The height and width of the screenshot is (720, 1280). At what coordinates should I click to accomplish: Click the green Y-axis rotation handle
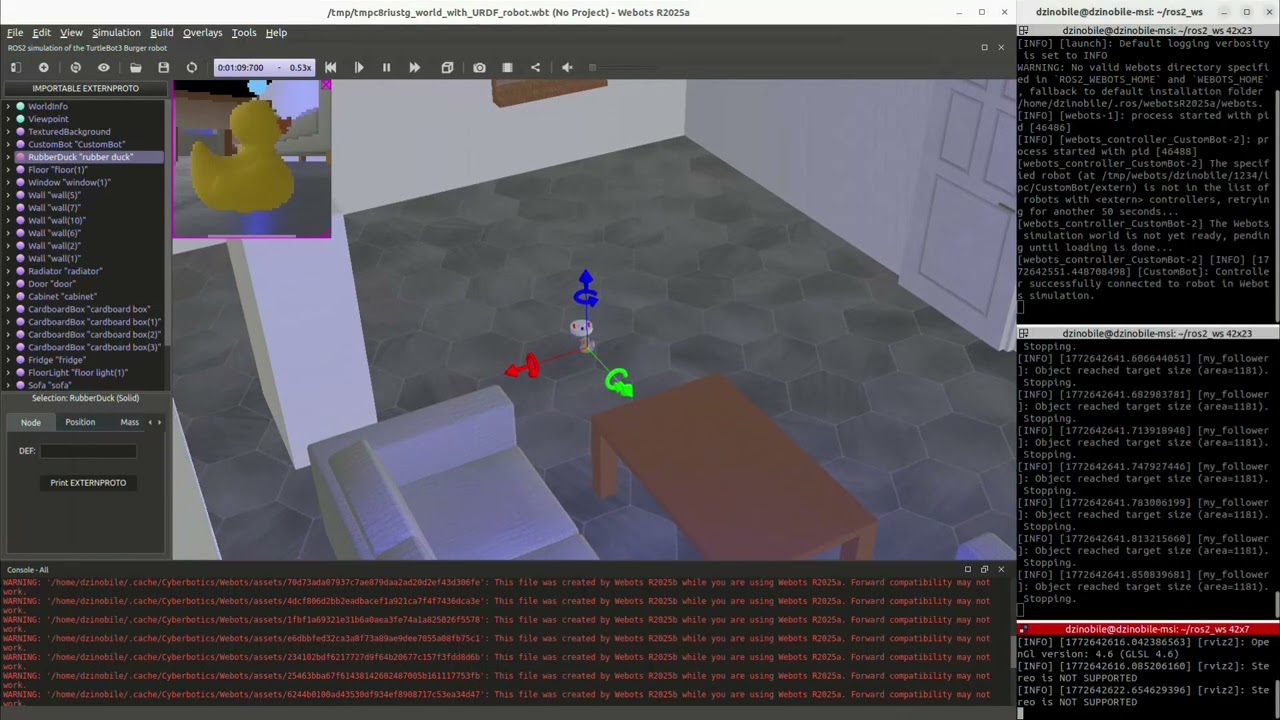[x=619, y=382]
